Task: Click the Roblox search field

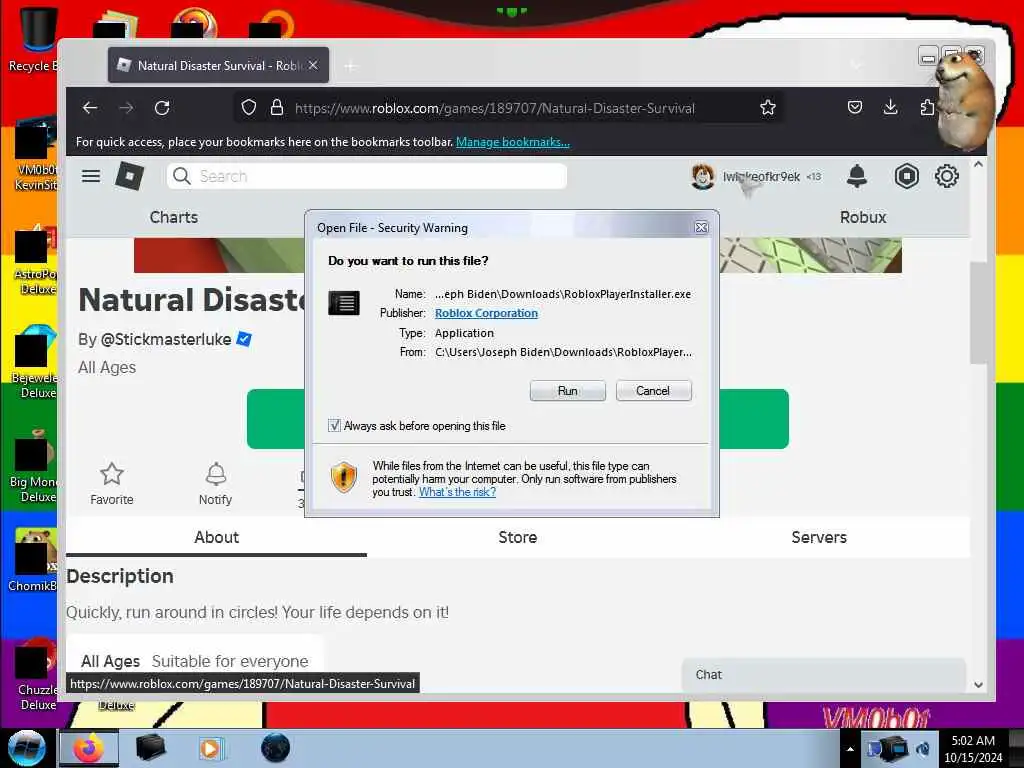Action: point(367,176)
